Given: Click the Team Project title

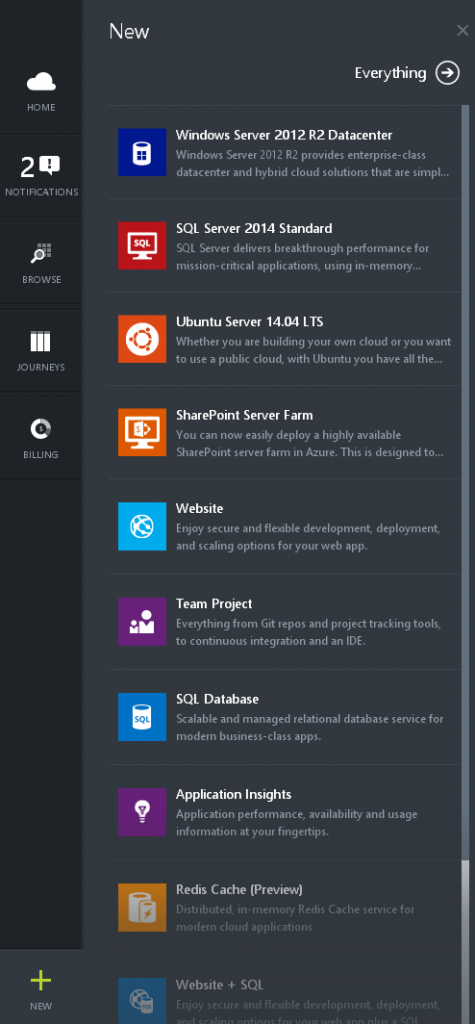Looking at the screenshot, I should tap(214, 604).
